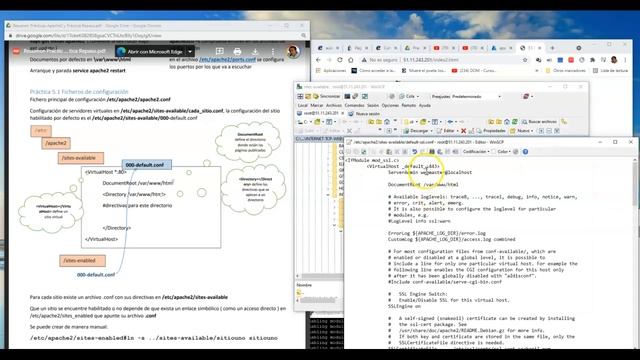Screen dimensions: 640x360
Task: Click the print icon in Drive viewer
Action: (x=237, y=52)
